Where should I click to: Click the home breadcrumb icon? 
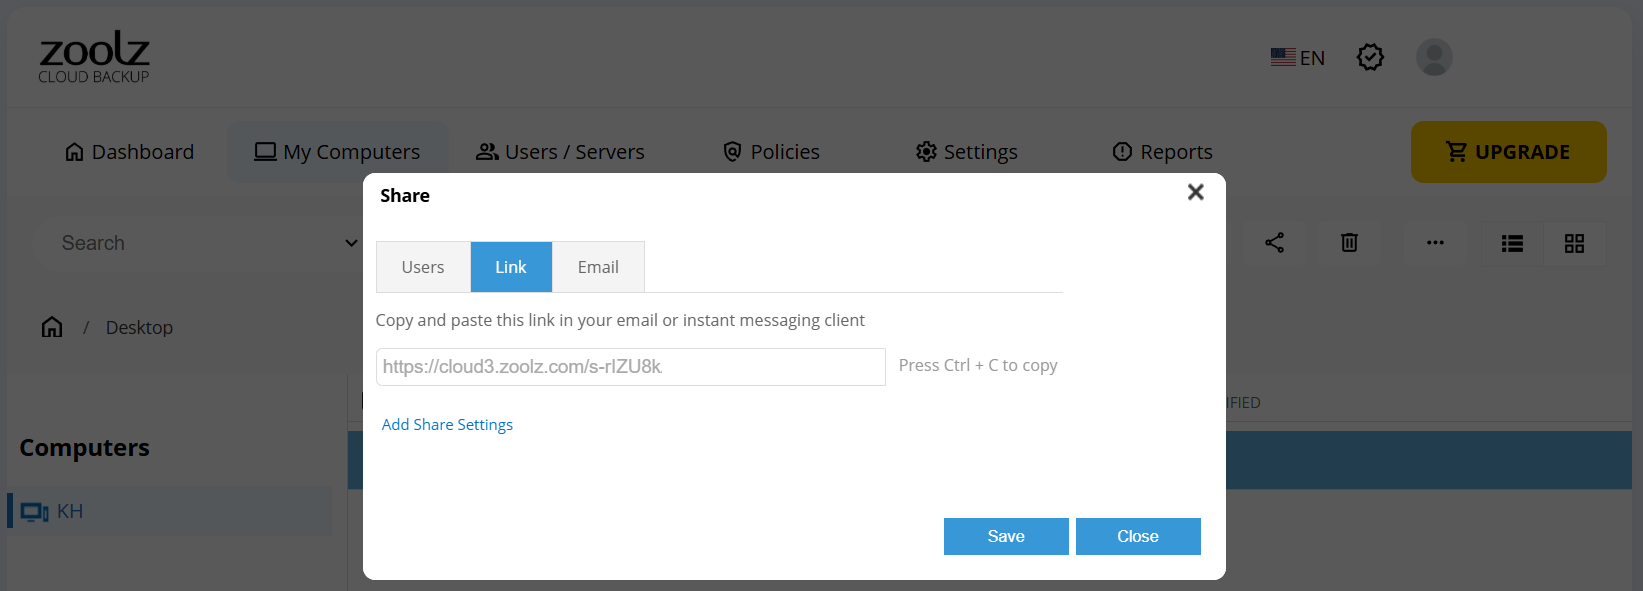point(52,327)
